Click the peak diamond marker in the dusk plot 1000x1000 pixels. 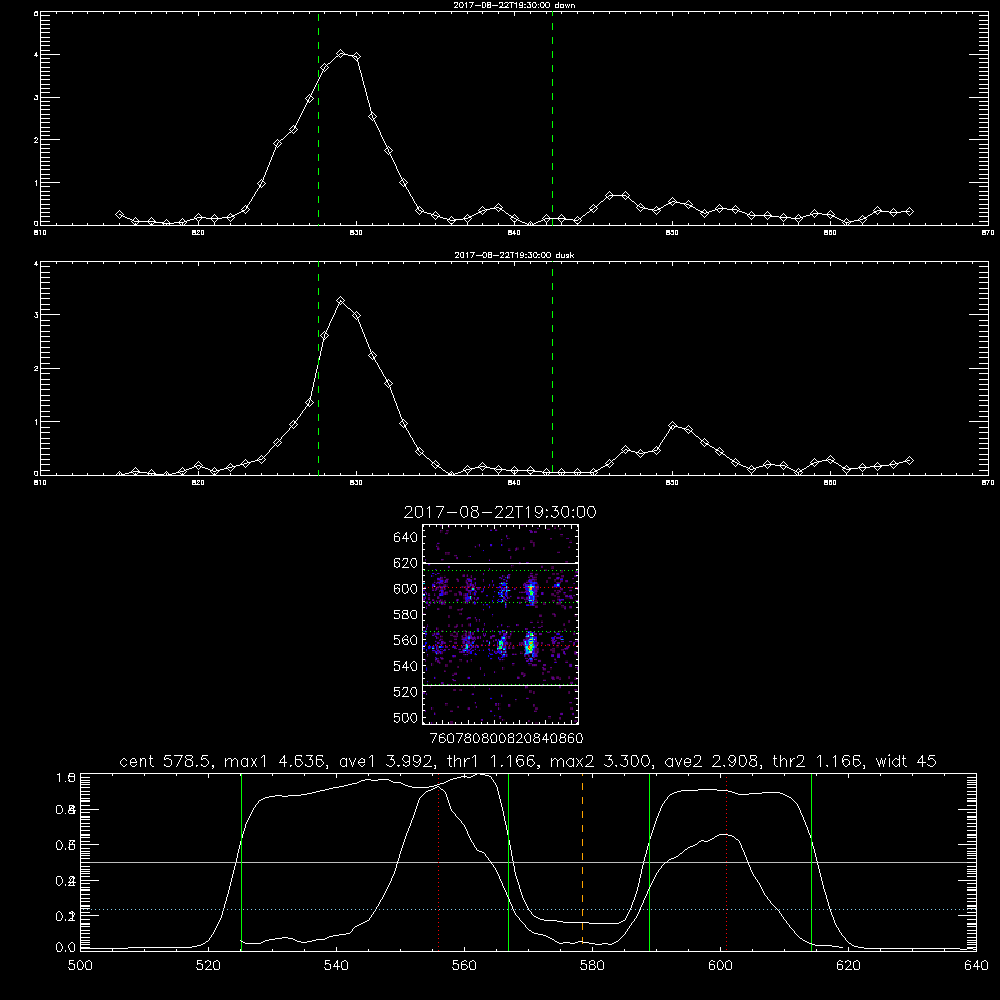point(341,300)
